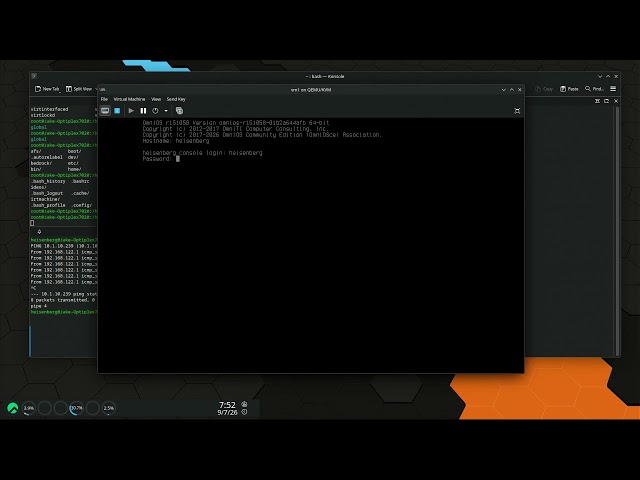Click the bell icon in Konsole pane
640x480 pixels.
(x=39, y=231)
